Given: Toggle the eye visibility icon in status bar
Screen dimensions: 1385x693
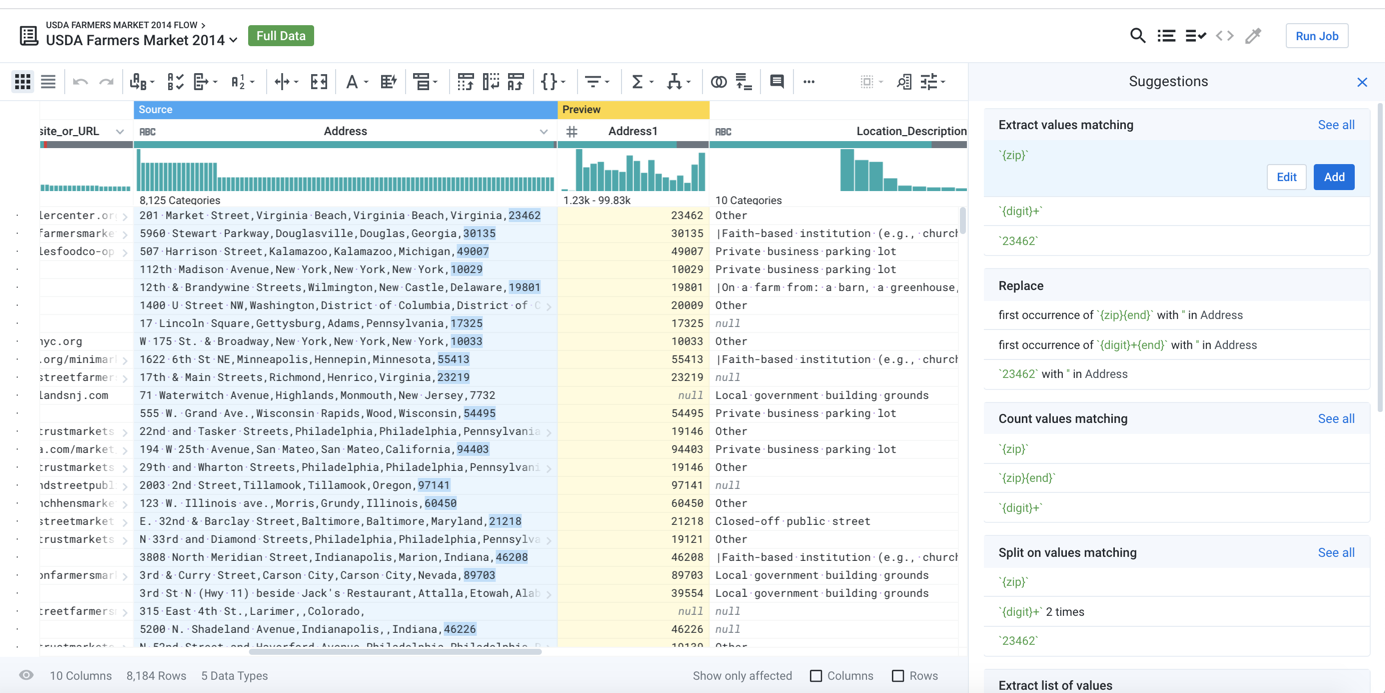Looking at the screenshot, I should pos(26,676).
